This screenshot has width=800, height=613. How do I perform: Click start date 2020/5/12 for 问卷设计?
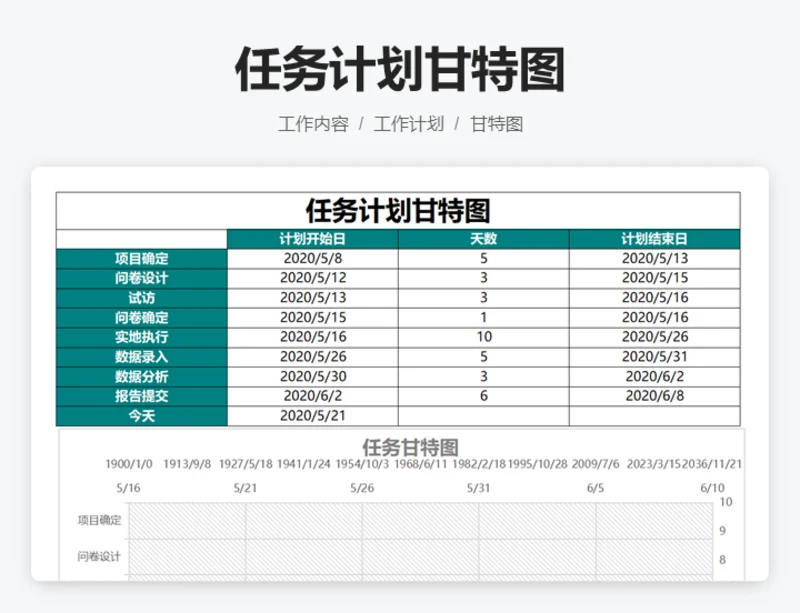pyautogui.click(x=313, y=278)
